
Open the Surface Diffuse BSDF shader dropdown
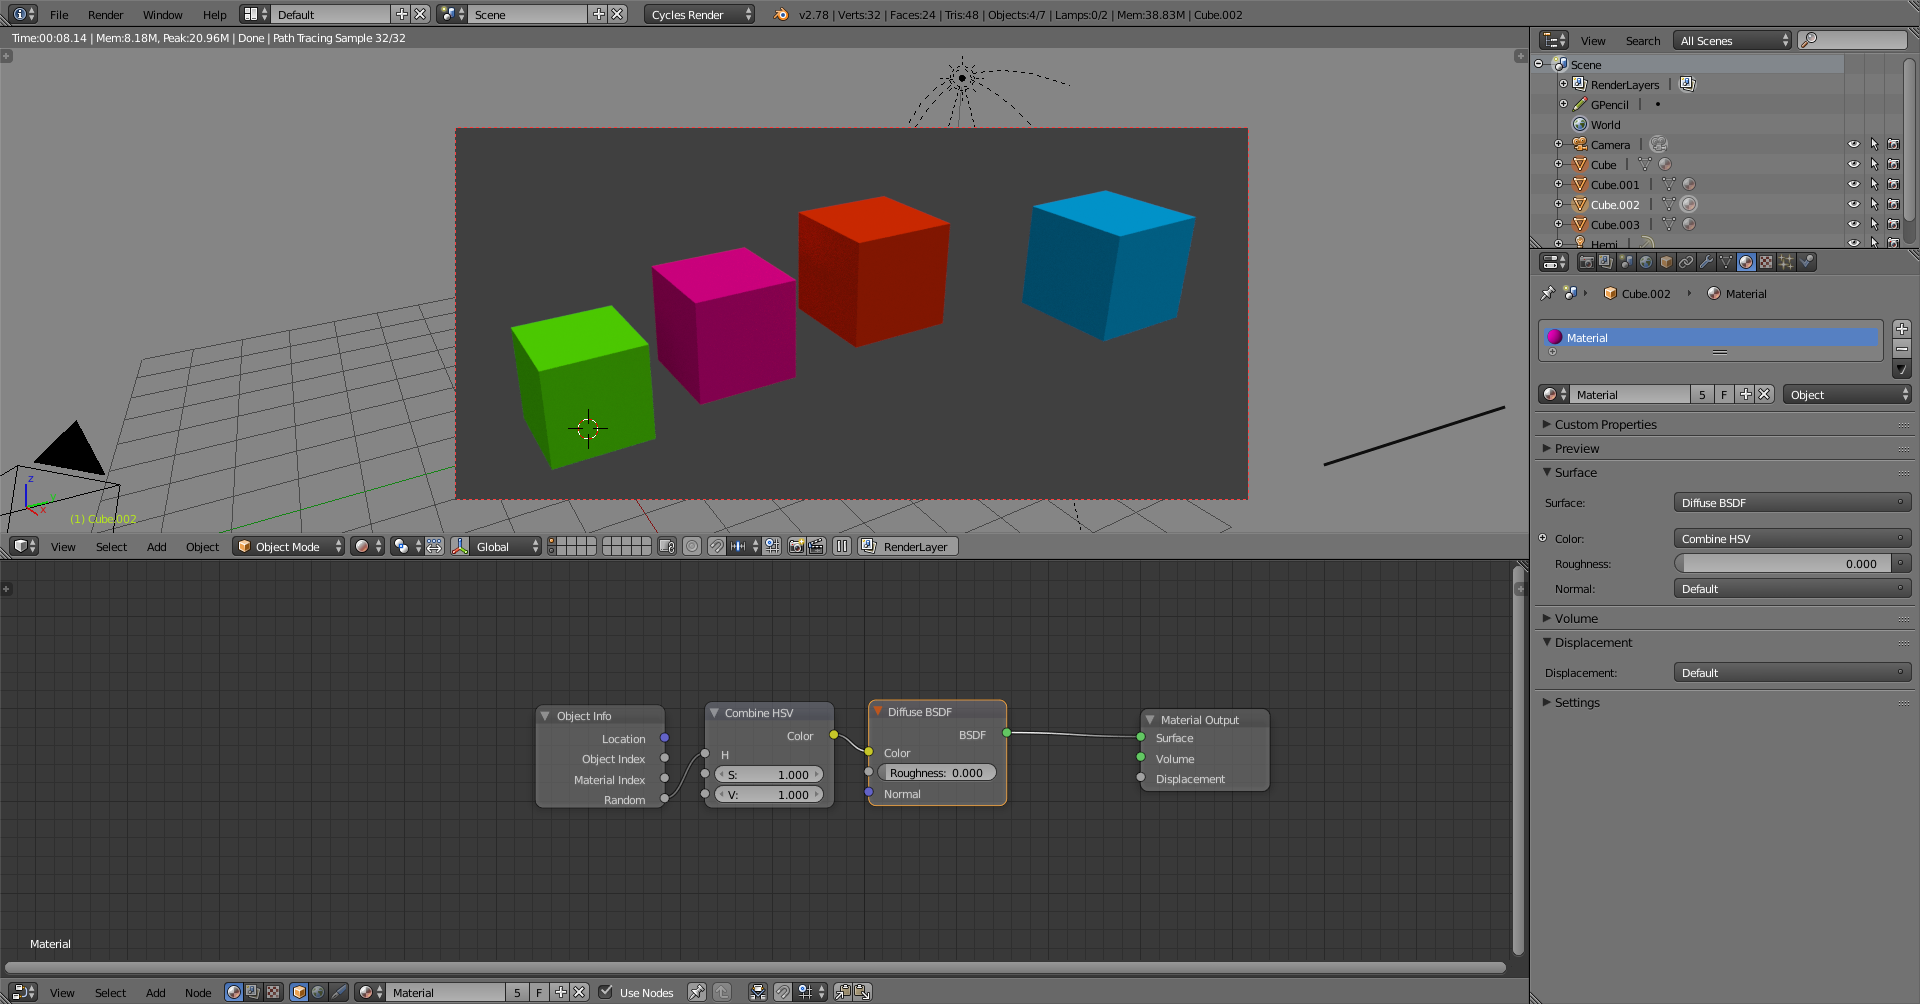(x=1792, y=502)
